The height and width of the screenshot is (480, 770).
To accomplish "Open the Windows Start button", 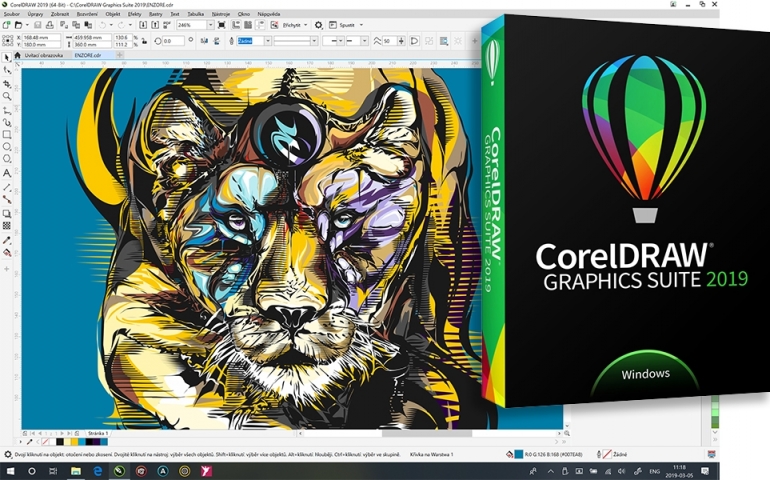I will (10, 471).
